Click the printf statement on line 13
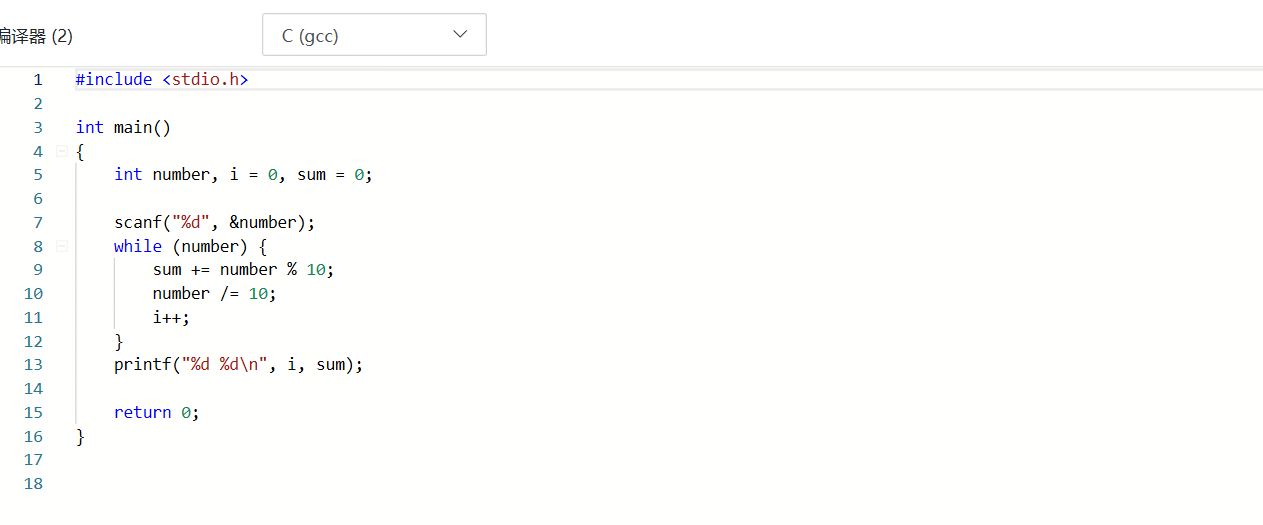Screen dimensions: 1263x525 (238, 365)
